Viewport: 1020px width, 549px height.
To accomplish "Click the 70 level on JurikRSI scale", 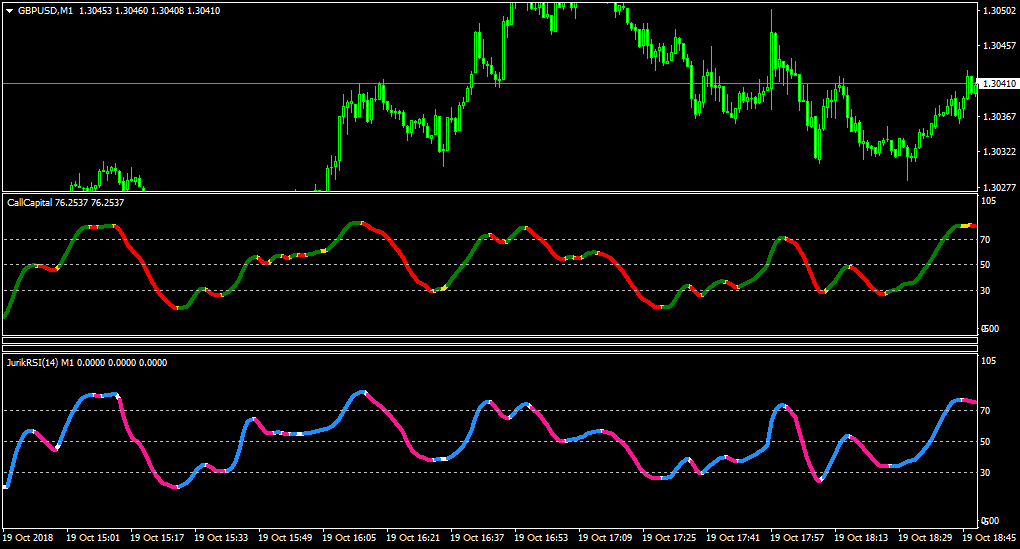I will (986, 410).
